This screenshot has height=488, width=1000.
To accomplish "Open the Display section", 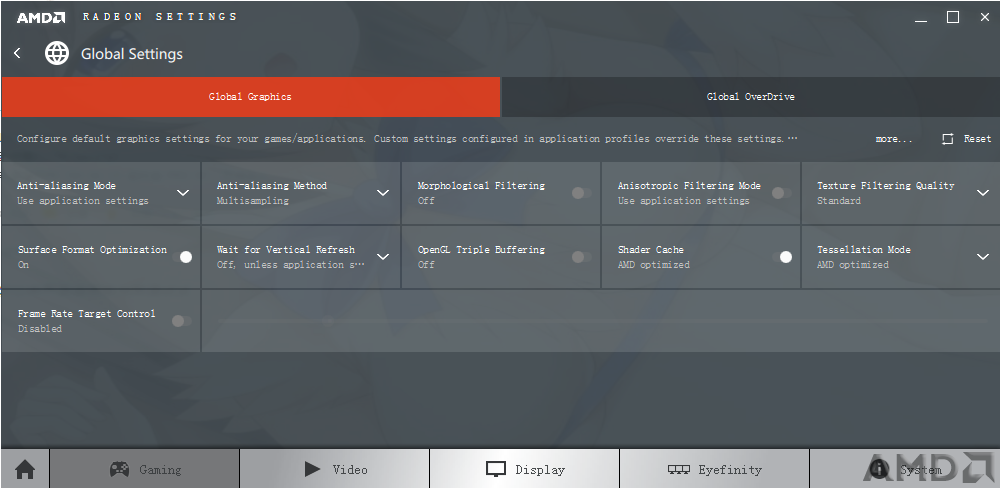I will click(x=524, y=470).
